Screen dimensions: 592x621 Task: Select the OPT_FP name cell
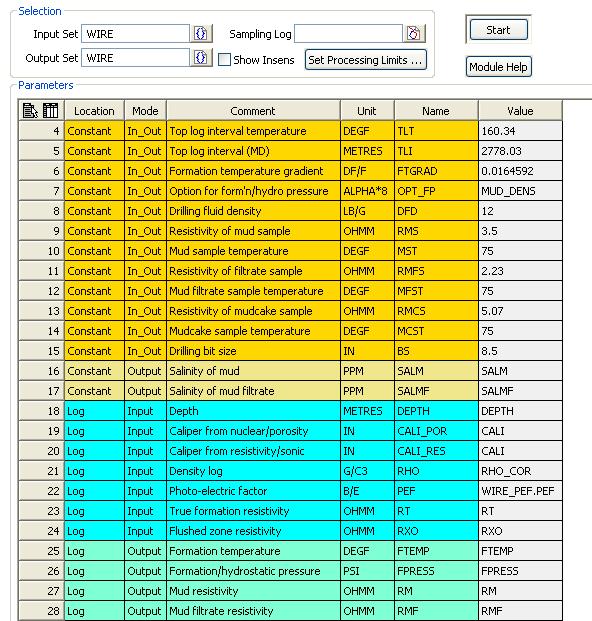pos(436,191)
